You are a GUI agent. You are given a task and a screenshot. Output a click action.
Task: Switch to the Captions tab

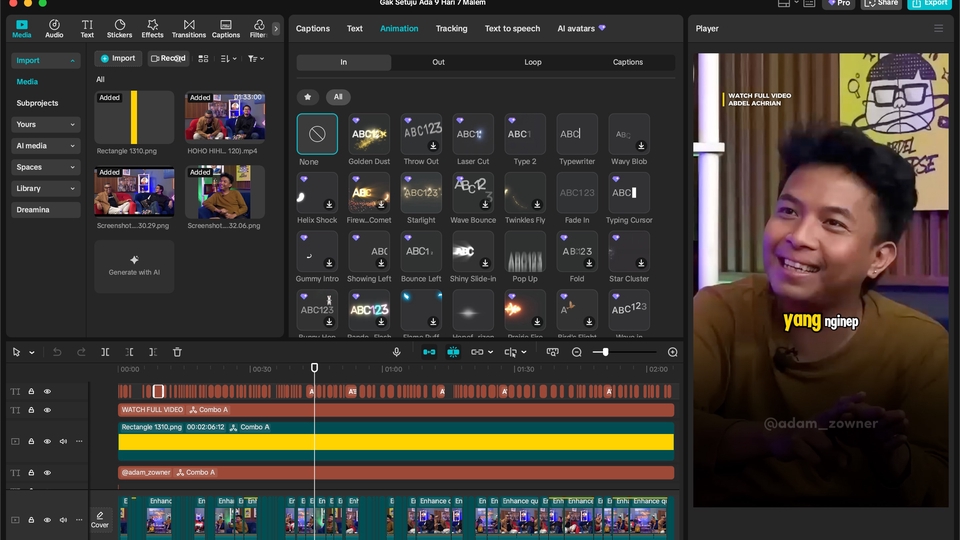(312, 28)
